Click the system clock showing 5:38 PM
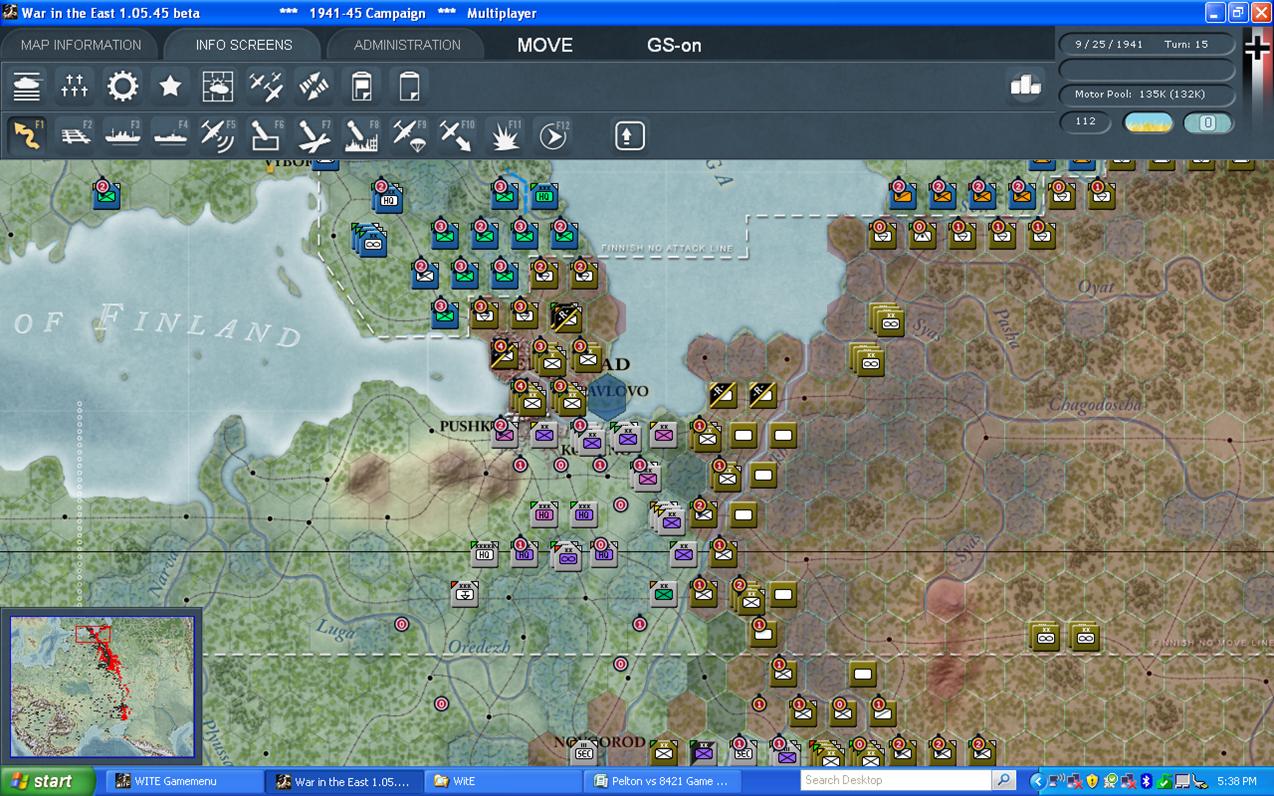The width and height of the screenshot is (1274, 796). pyautogui.click(x=1237, y=781)
